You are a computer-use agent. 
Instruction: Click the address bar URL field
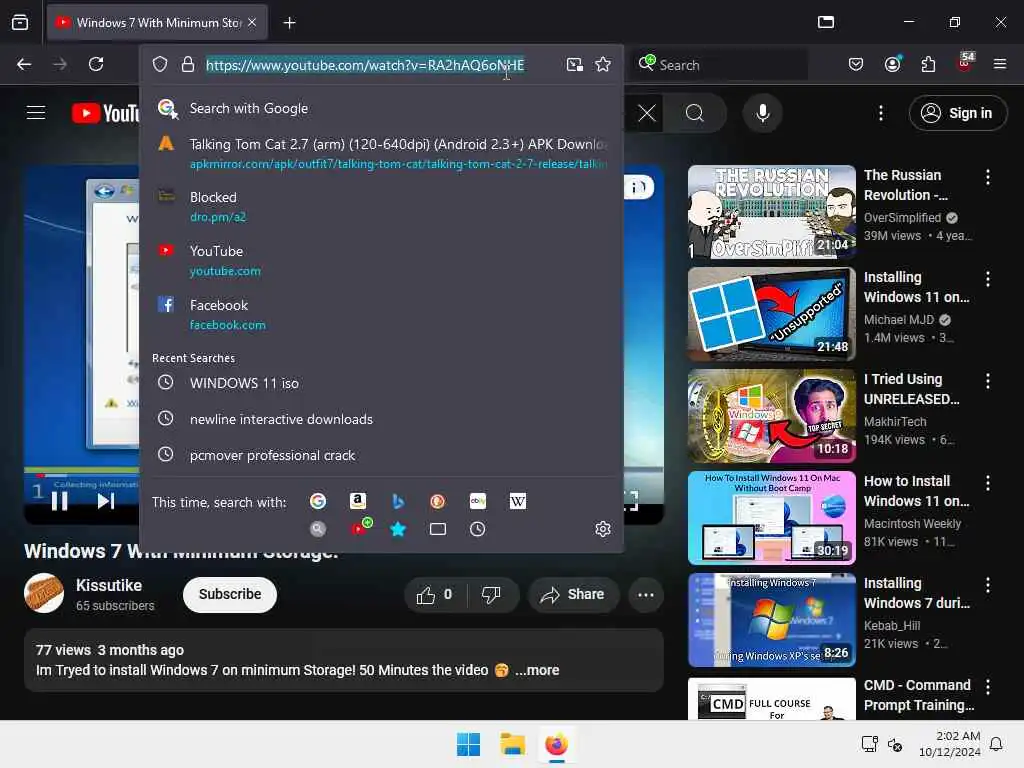coord(379,65)
